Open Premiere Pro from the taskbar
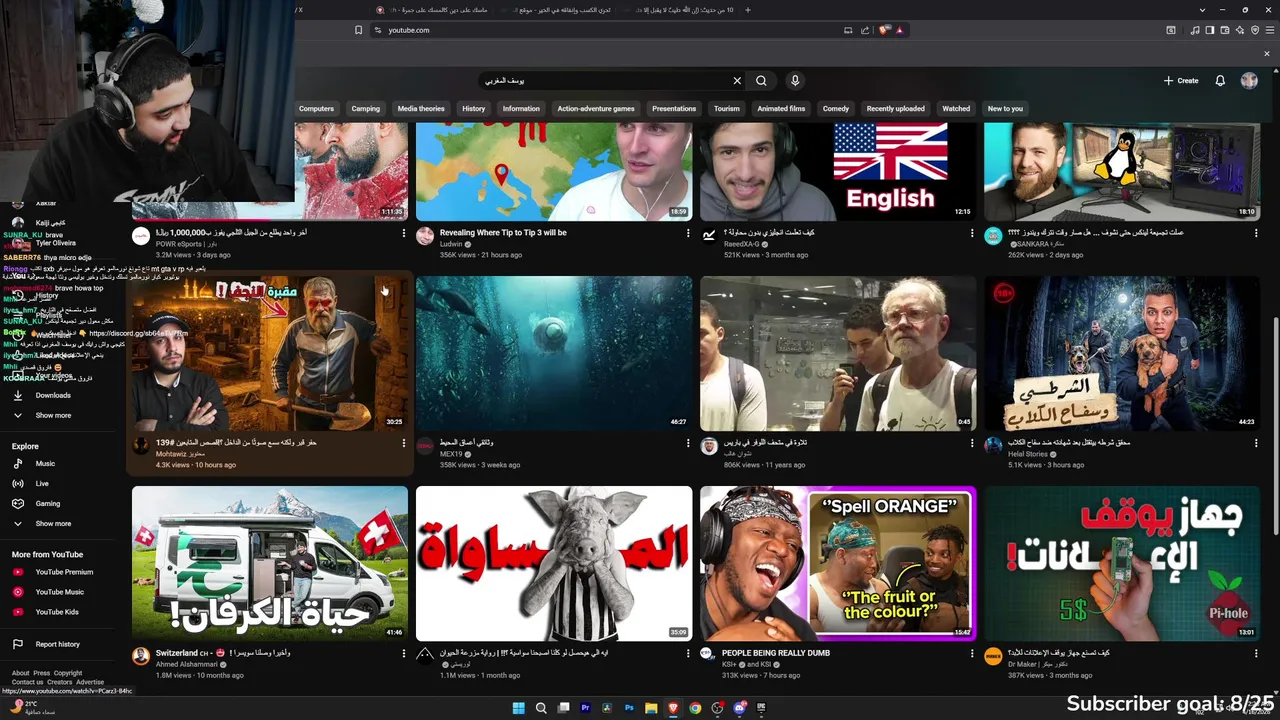 (x=585, y=708)
